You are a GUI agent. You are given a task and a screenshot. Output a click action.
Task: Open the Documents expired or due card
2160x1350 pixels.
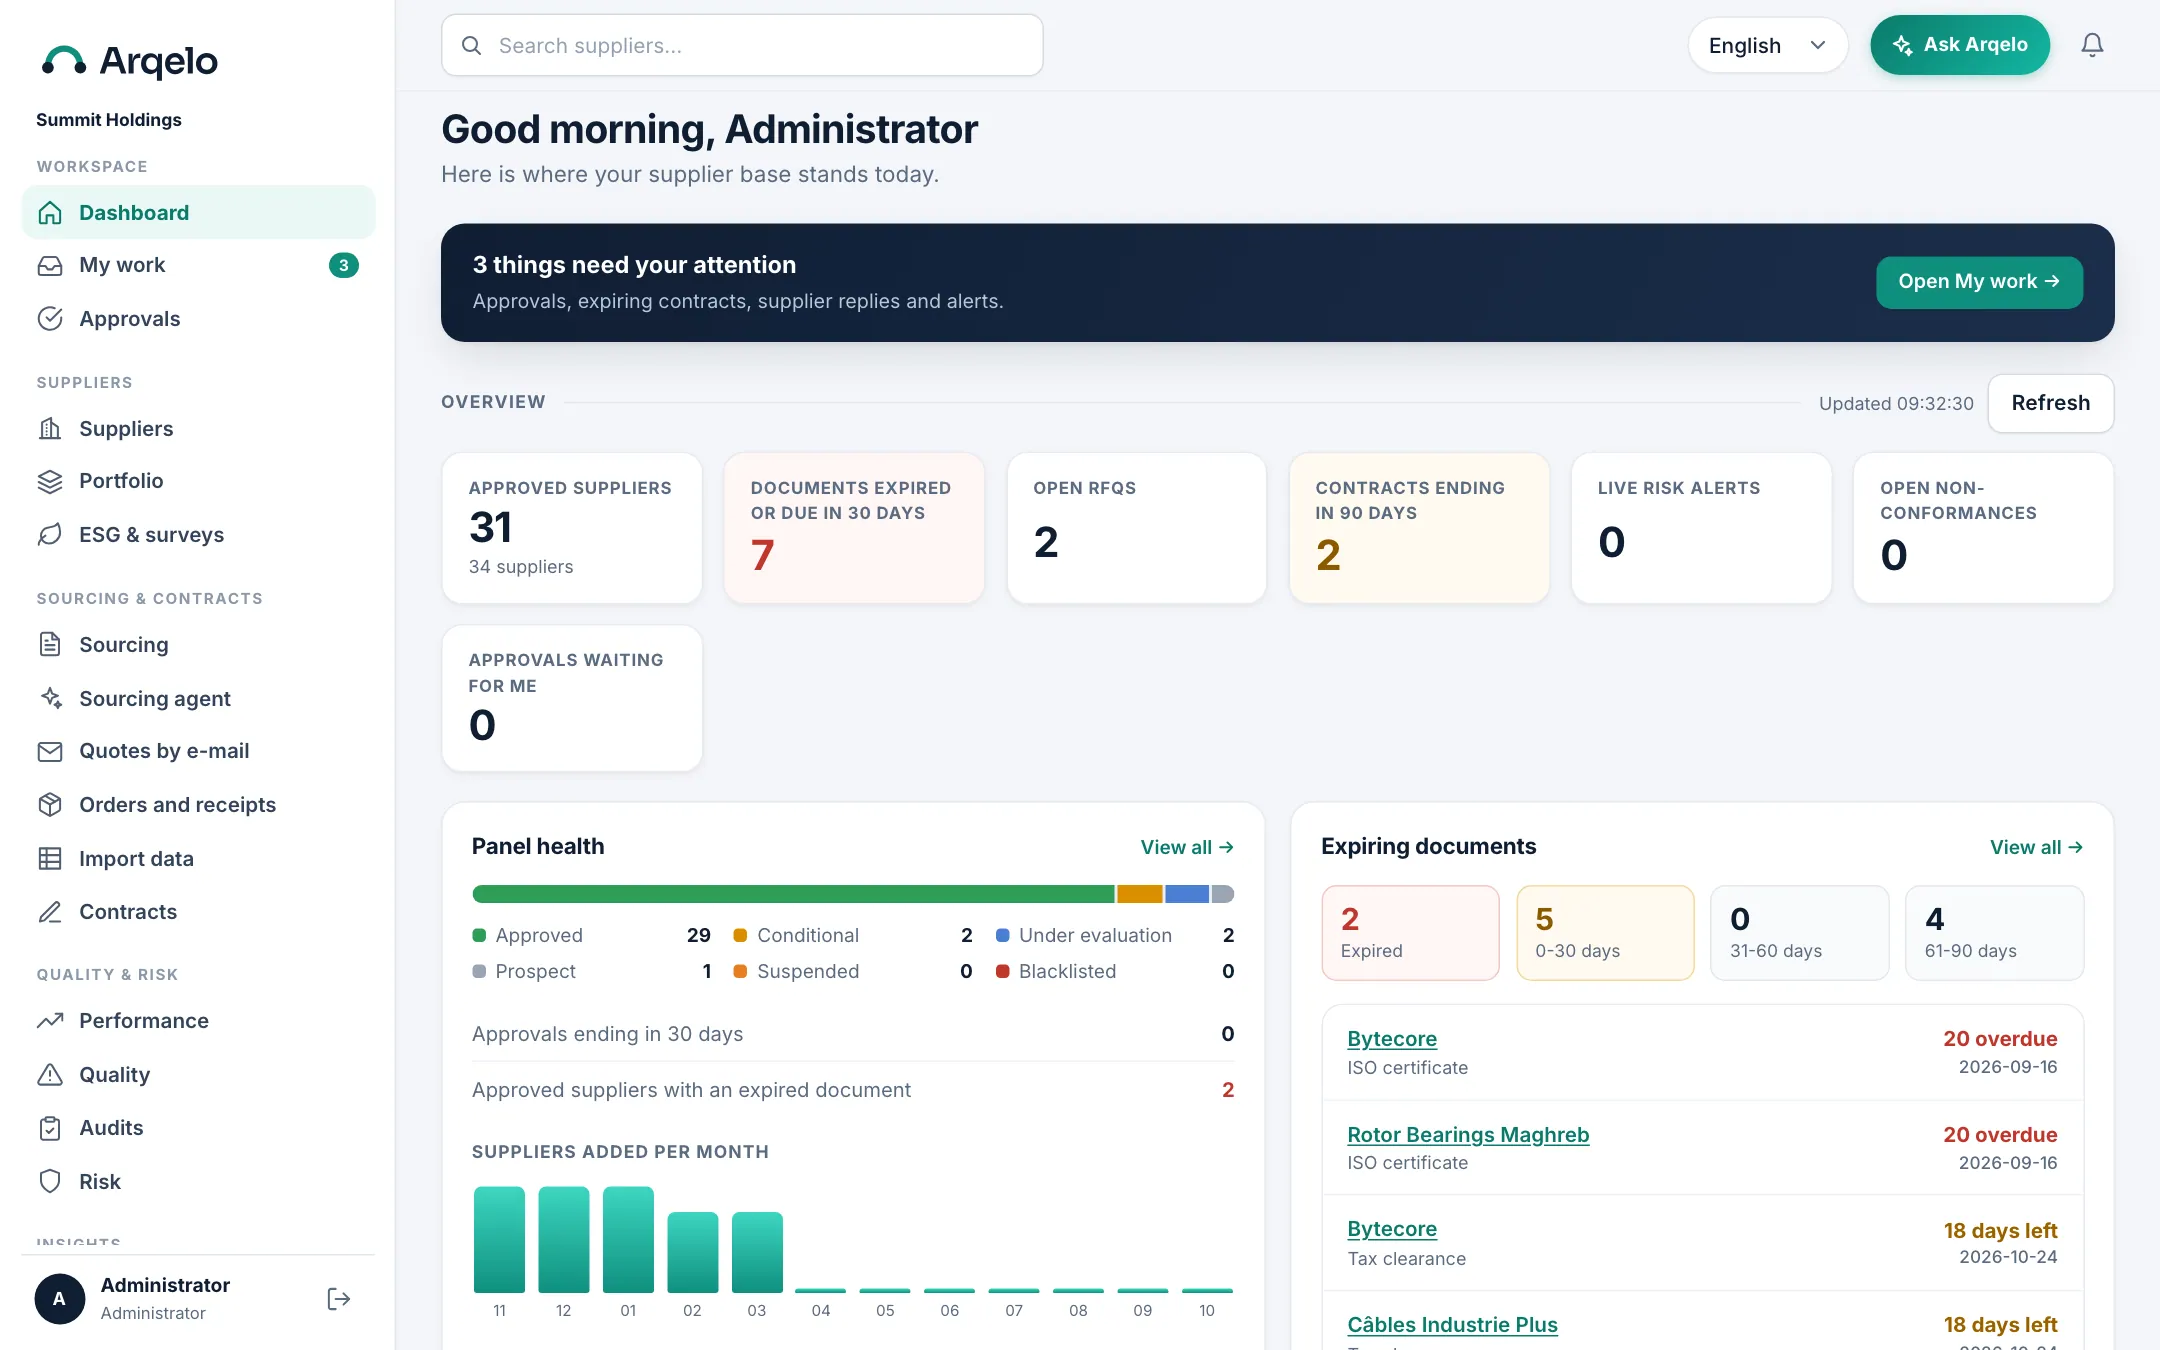tap(854, 528)
